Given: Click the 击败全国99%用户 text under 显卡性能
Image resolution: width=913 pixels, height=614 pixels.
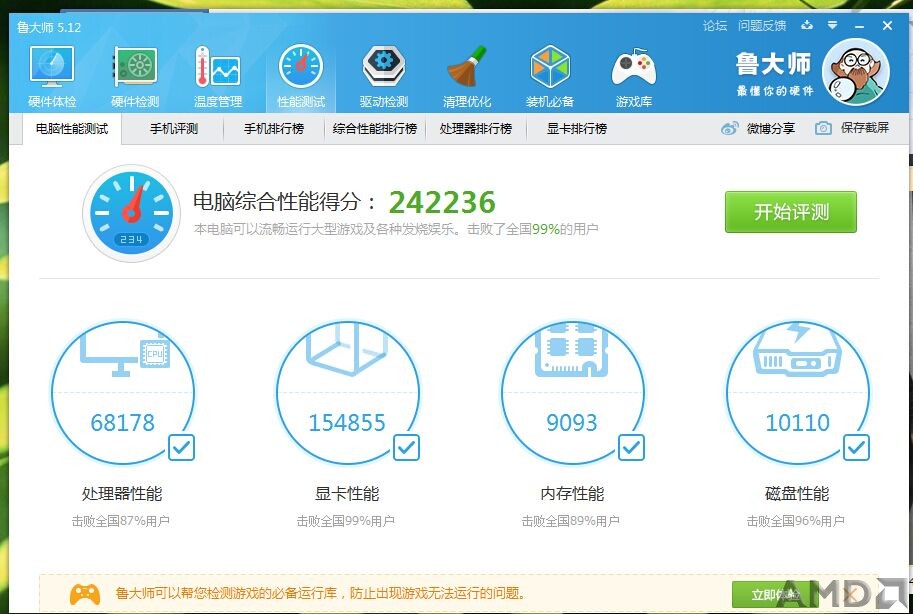Looking at the screenshot, I should (x=346, y=521).
